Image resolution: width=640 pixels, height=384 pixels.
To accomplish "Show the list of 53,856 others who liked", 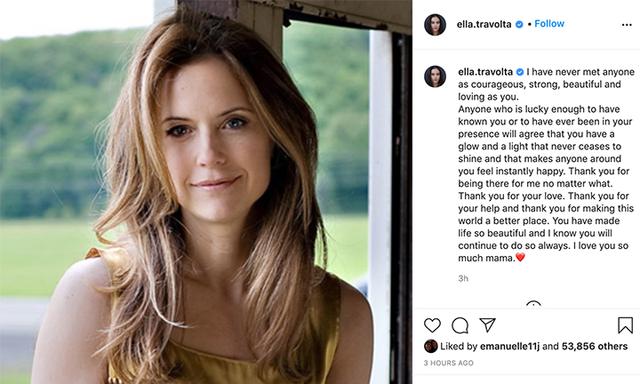I will 595,346.
